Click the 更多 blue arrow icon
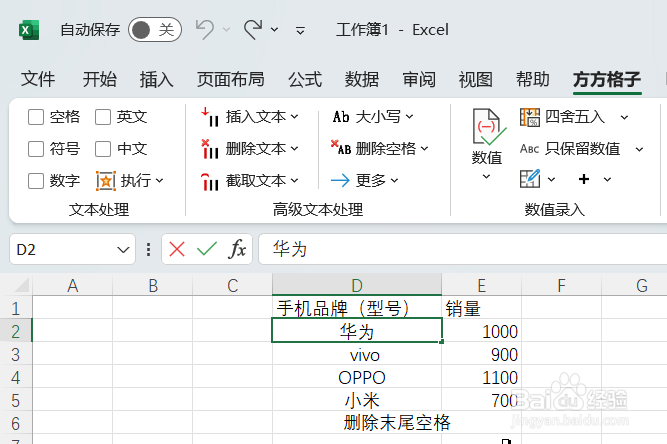 tap(340, 181)
